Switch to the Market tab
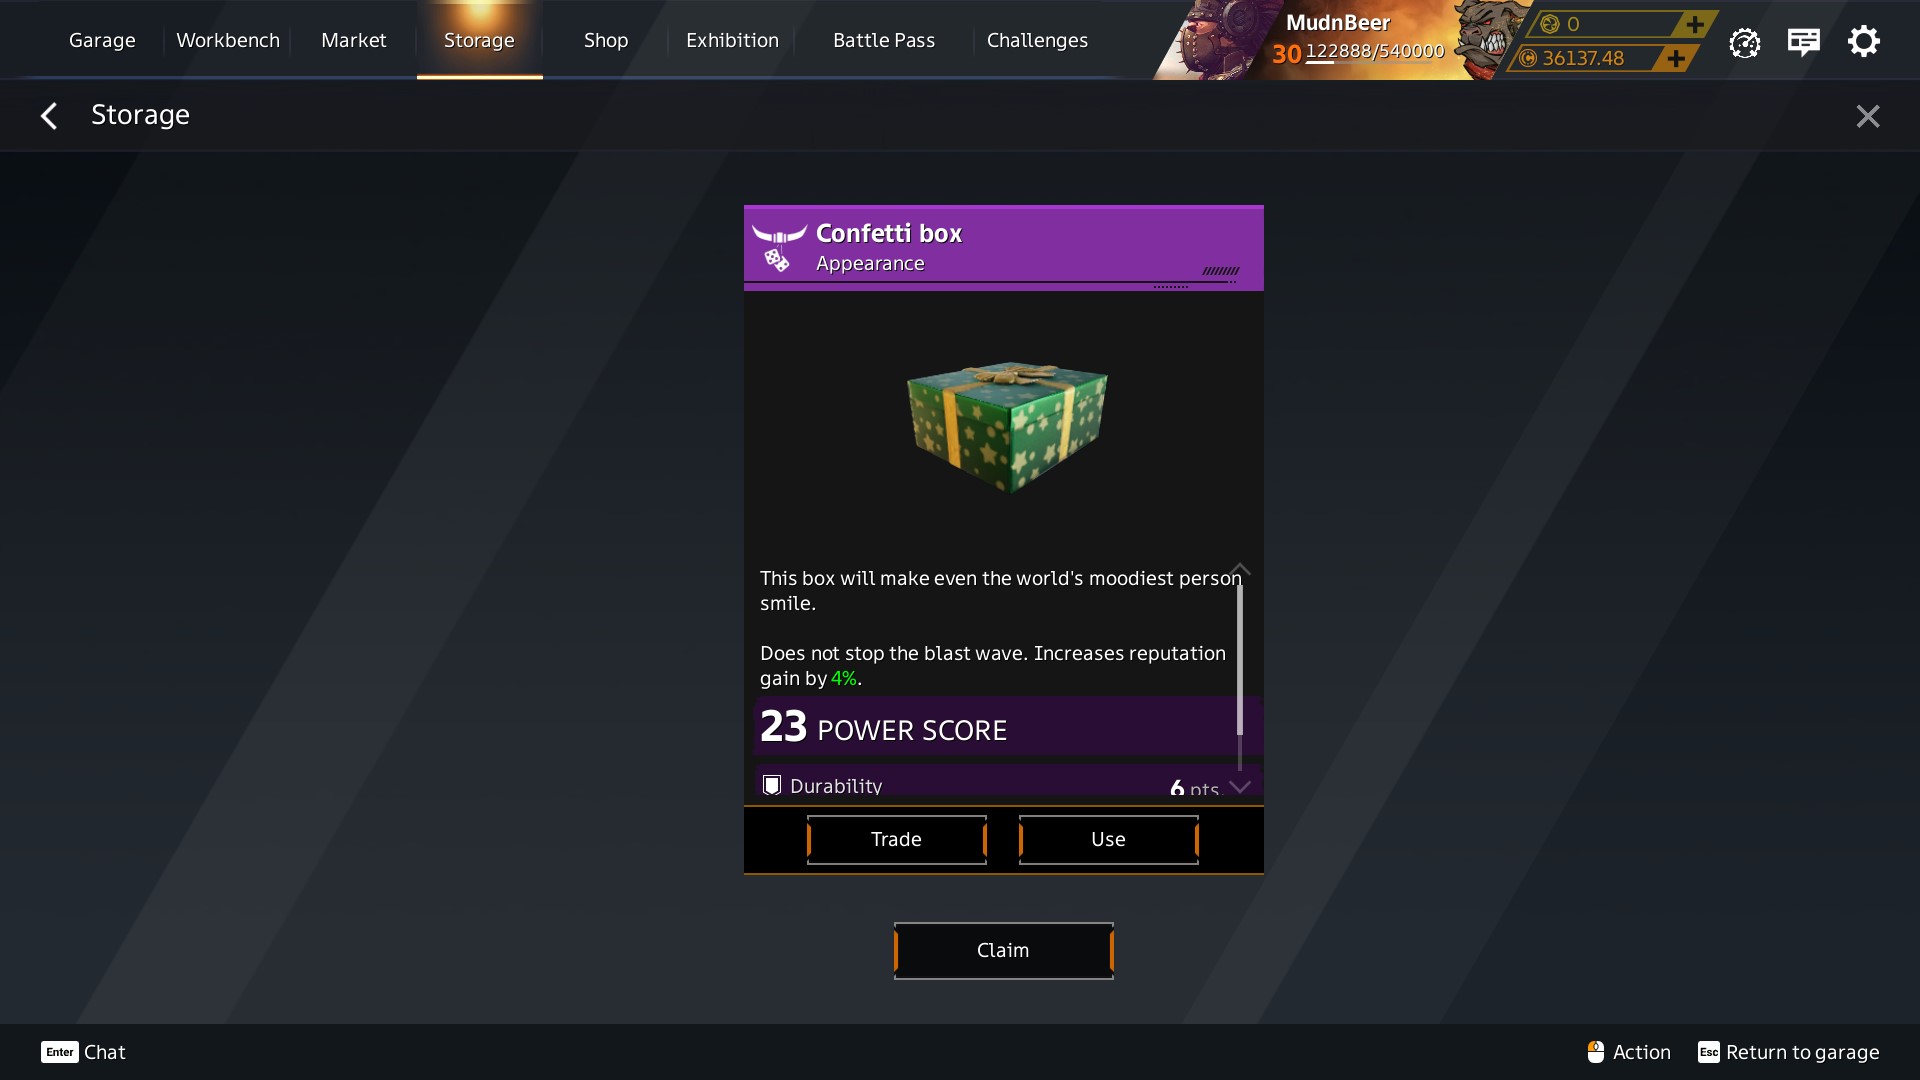 [353, 40]
